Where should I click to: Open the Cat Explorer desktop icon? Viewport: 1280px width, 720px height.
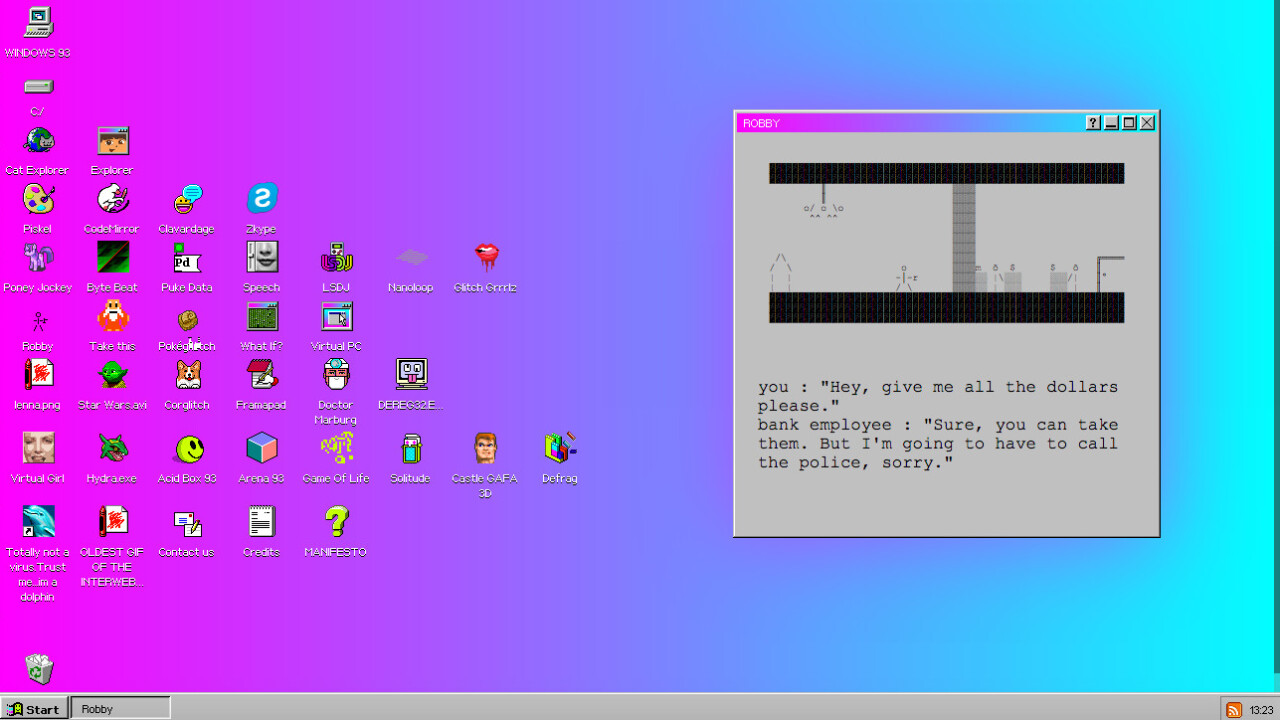click(38, 142)
